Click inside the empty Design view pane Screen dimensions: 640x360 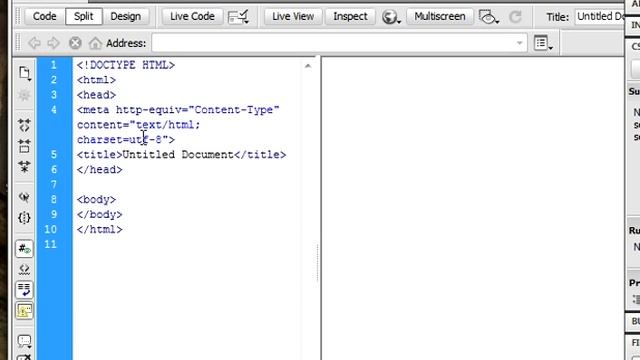click(x=473, y=208)
